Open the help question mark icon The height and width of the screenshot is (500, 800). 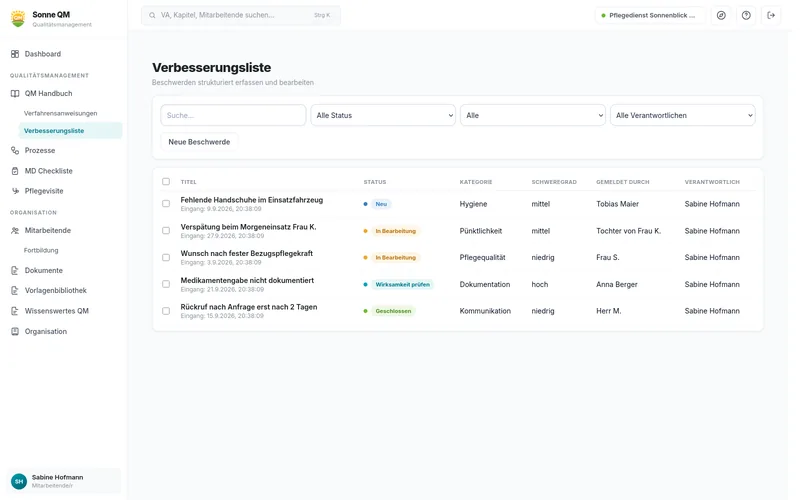coord(746,15)
